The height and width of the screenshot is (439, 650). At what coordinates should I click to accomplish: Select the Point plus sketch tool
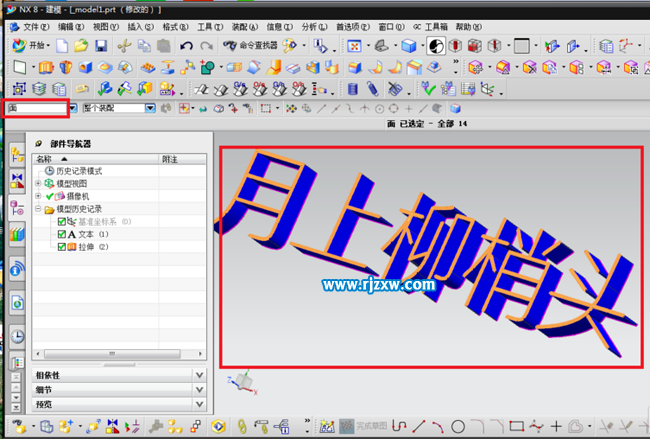click(x=556, y=426)
